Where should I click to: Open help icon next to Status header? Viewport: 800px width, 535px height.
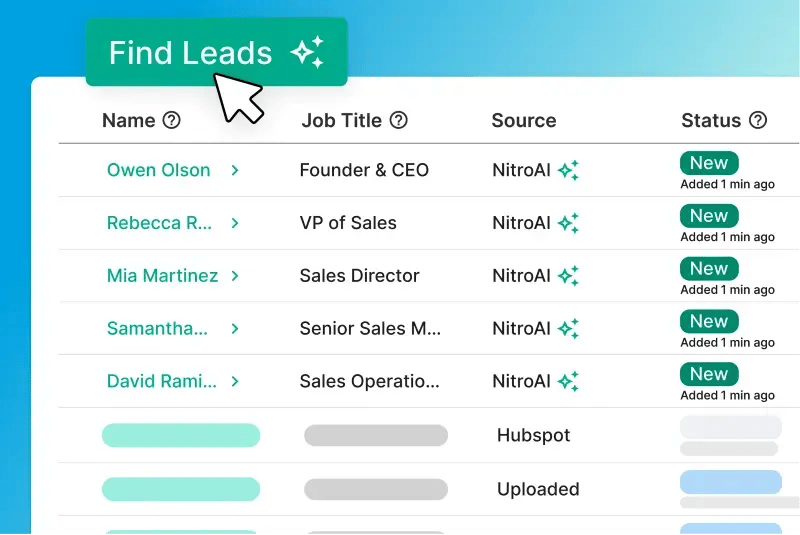(x=758, y=120)
